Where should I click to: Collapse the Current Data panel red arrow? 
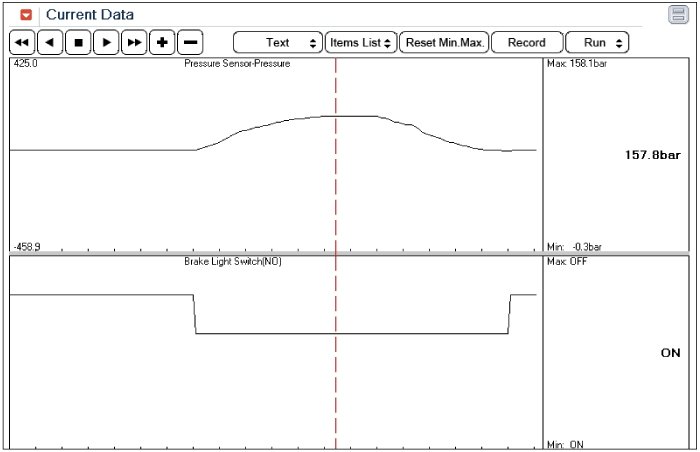click(26, 15)
